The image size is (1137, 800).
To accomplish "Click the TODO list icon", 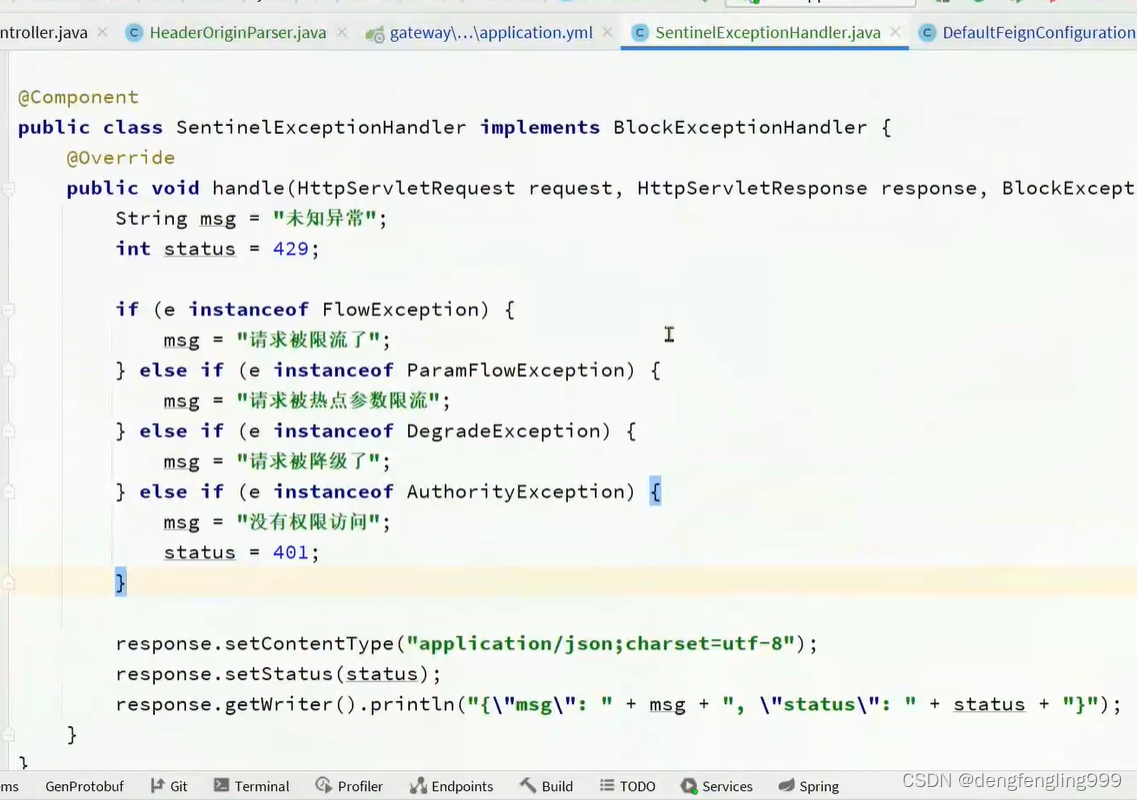I will coord(607,785).
